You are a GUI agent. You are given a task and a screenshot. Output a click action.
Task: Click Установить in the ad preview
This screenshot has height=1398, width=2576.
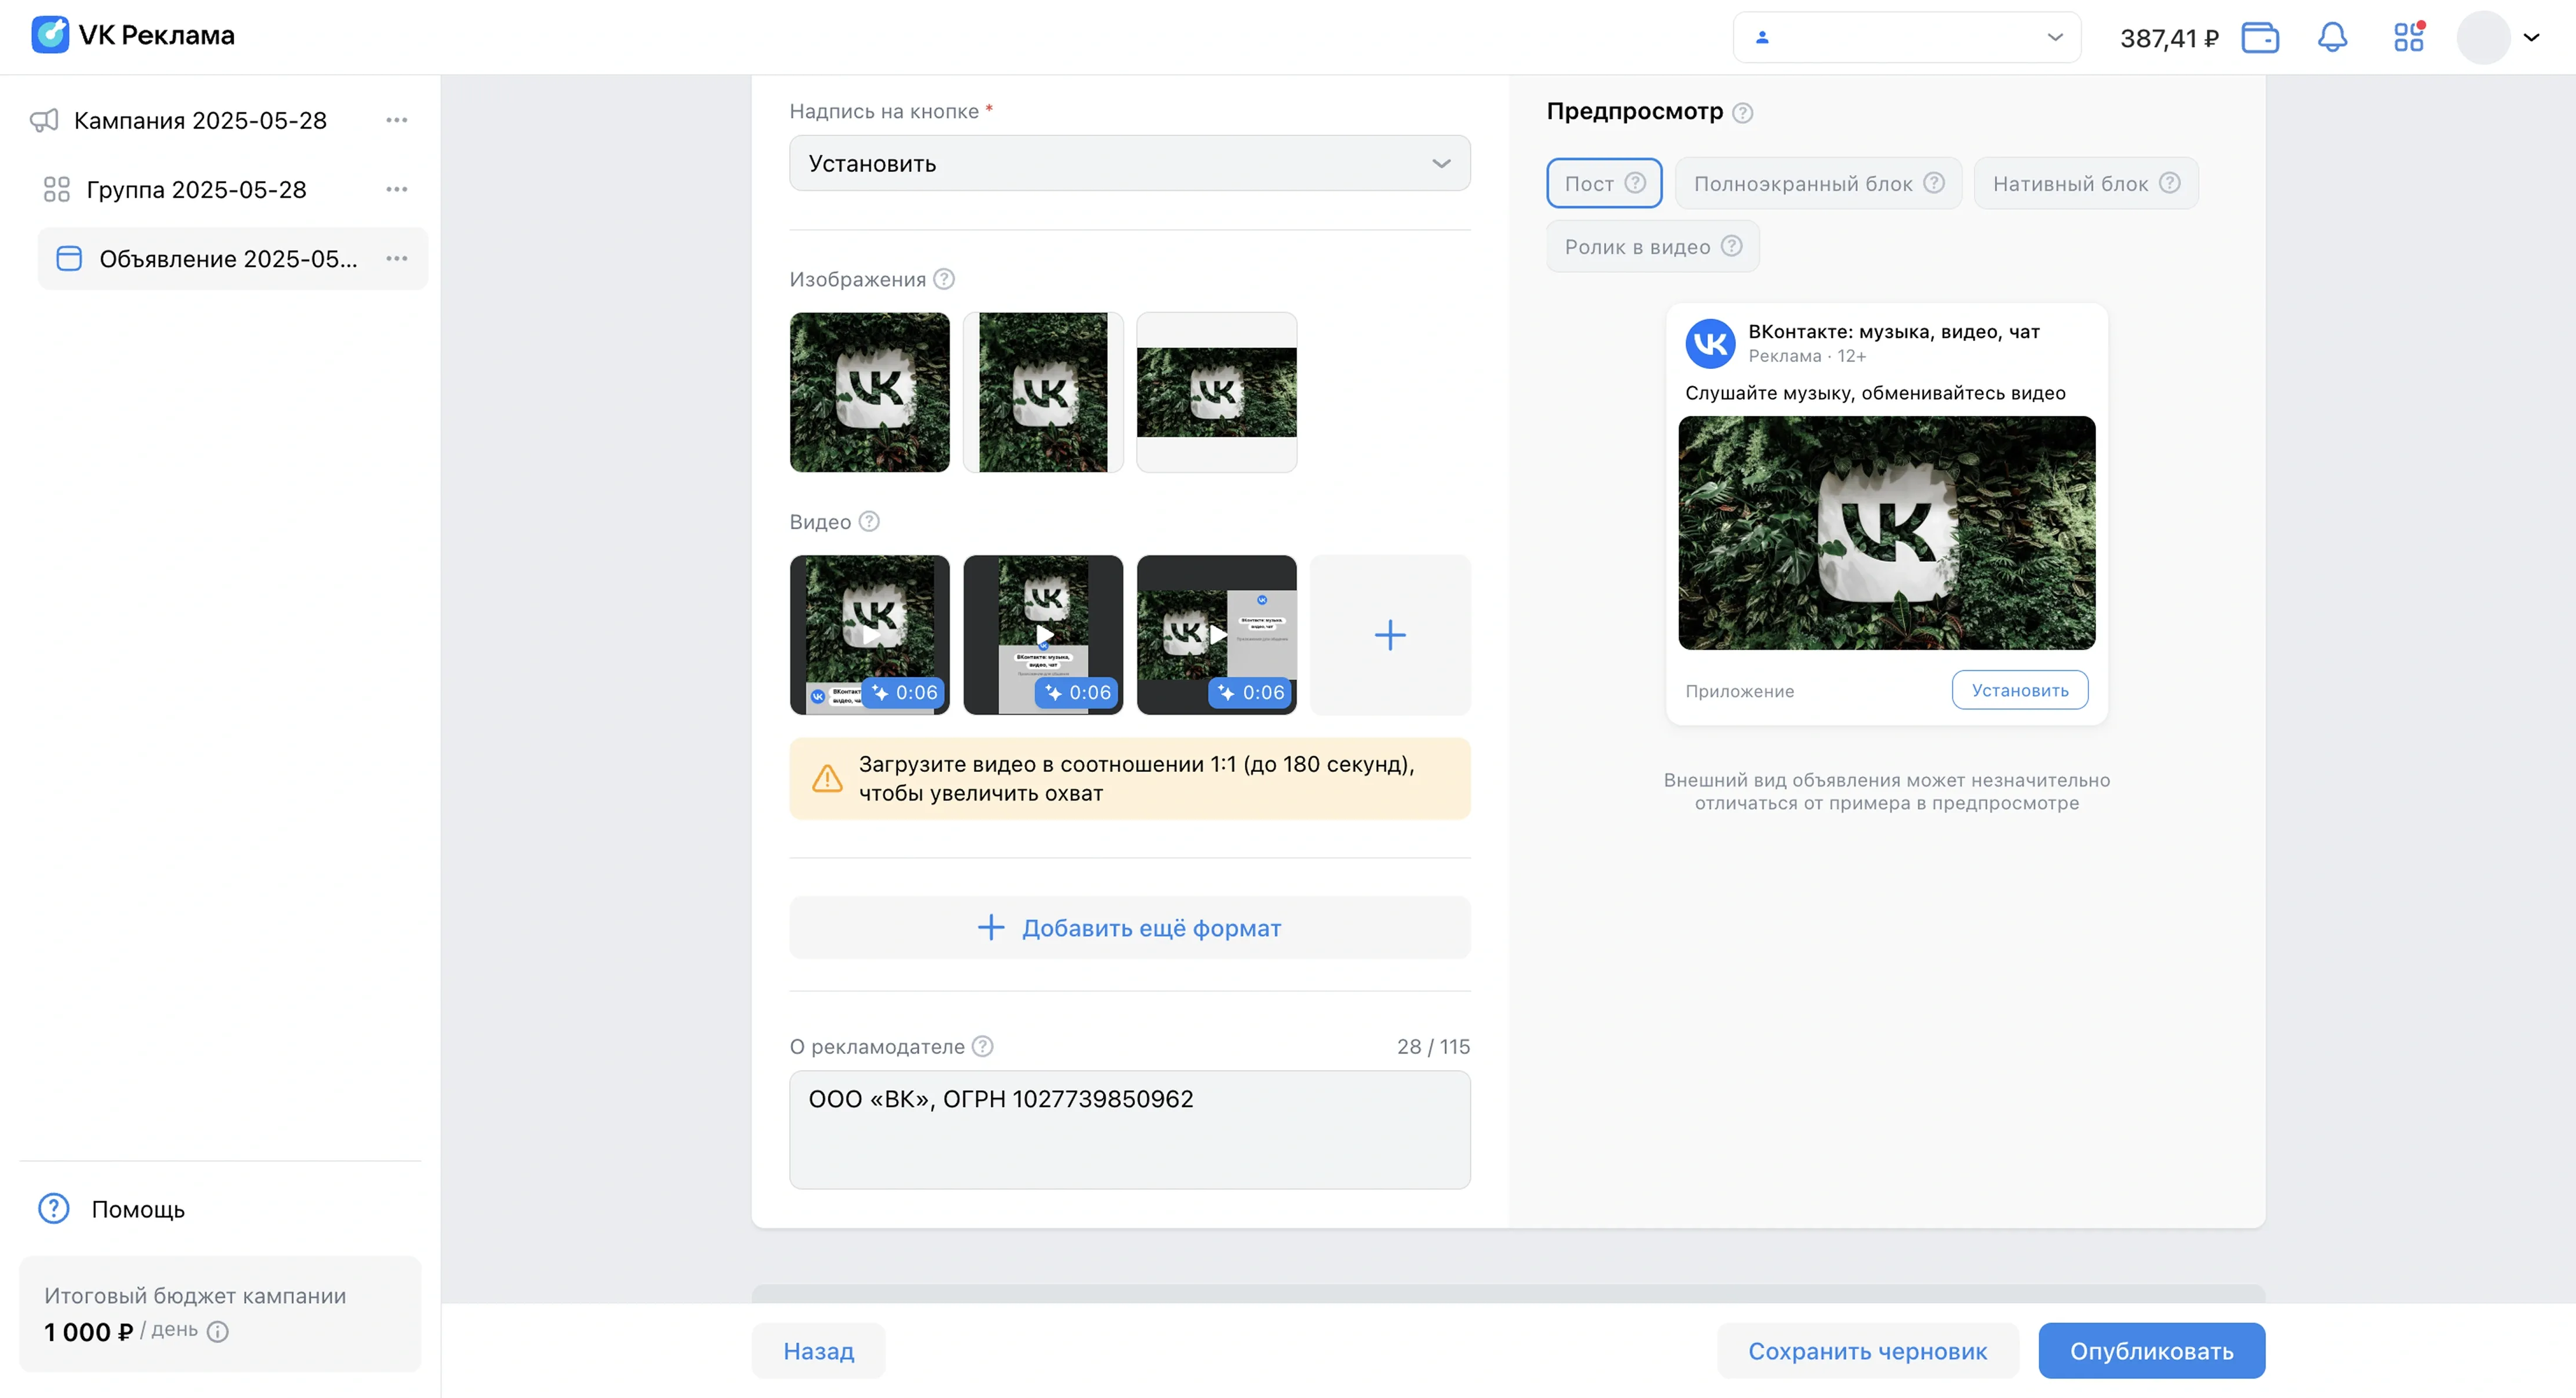click(x=2019, y=690)
